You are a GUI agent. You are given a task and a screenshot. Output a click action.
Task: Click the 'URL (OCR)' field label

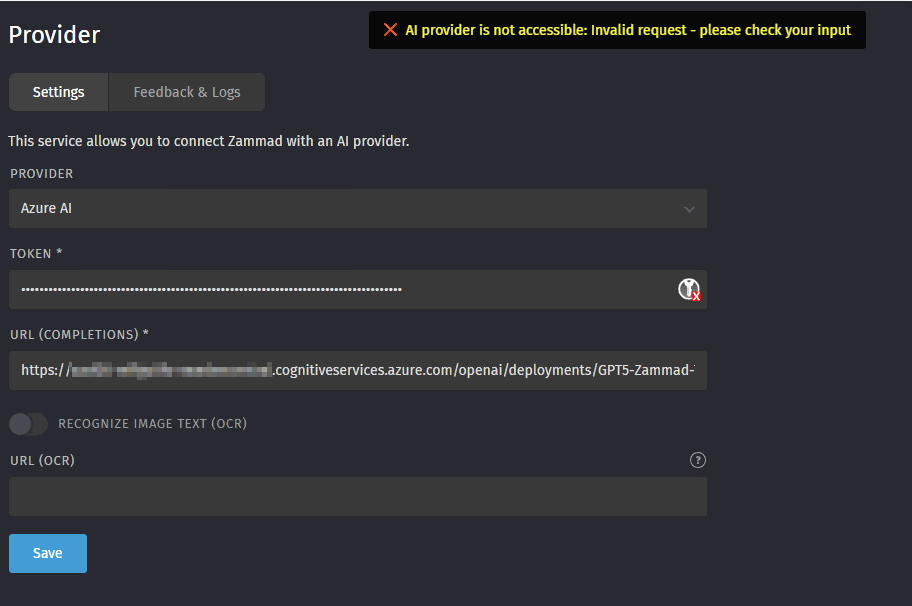[42, 460]
